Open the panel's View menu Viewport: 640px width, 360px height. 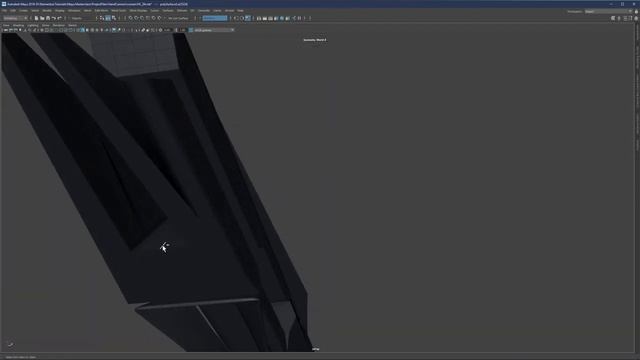[6, 25]
